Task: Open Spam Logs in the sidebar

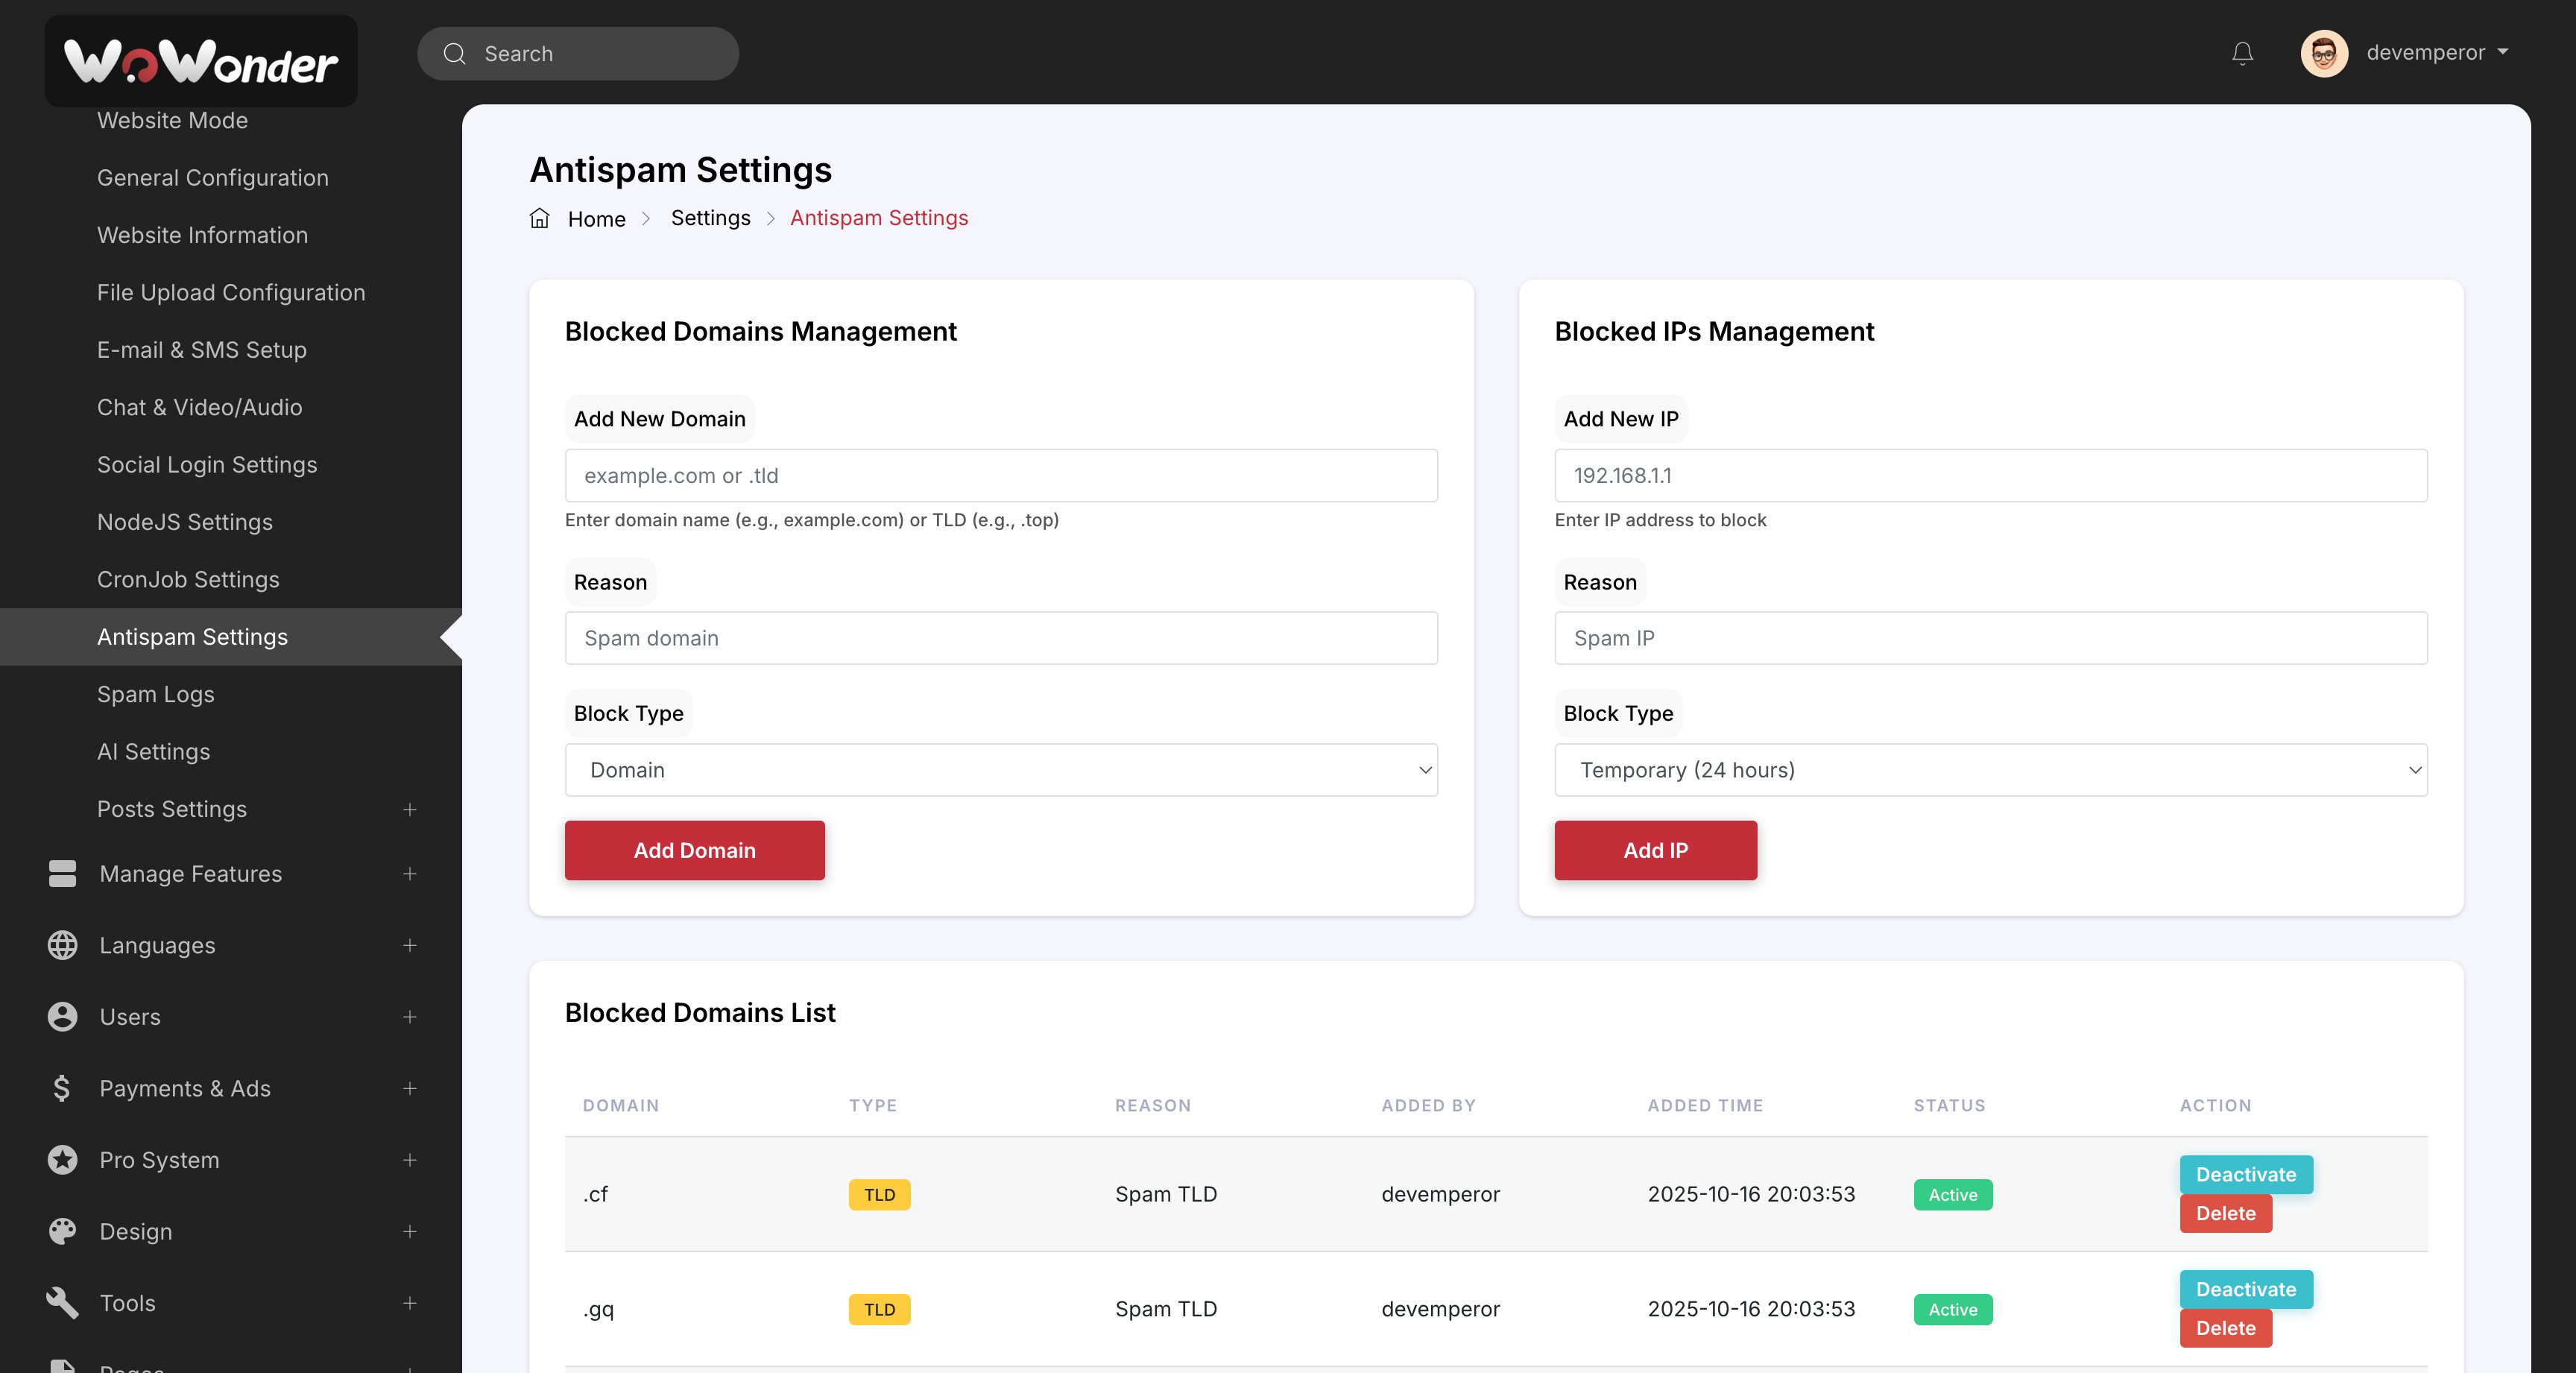Action: [x=156, y=694]
